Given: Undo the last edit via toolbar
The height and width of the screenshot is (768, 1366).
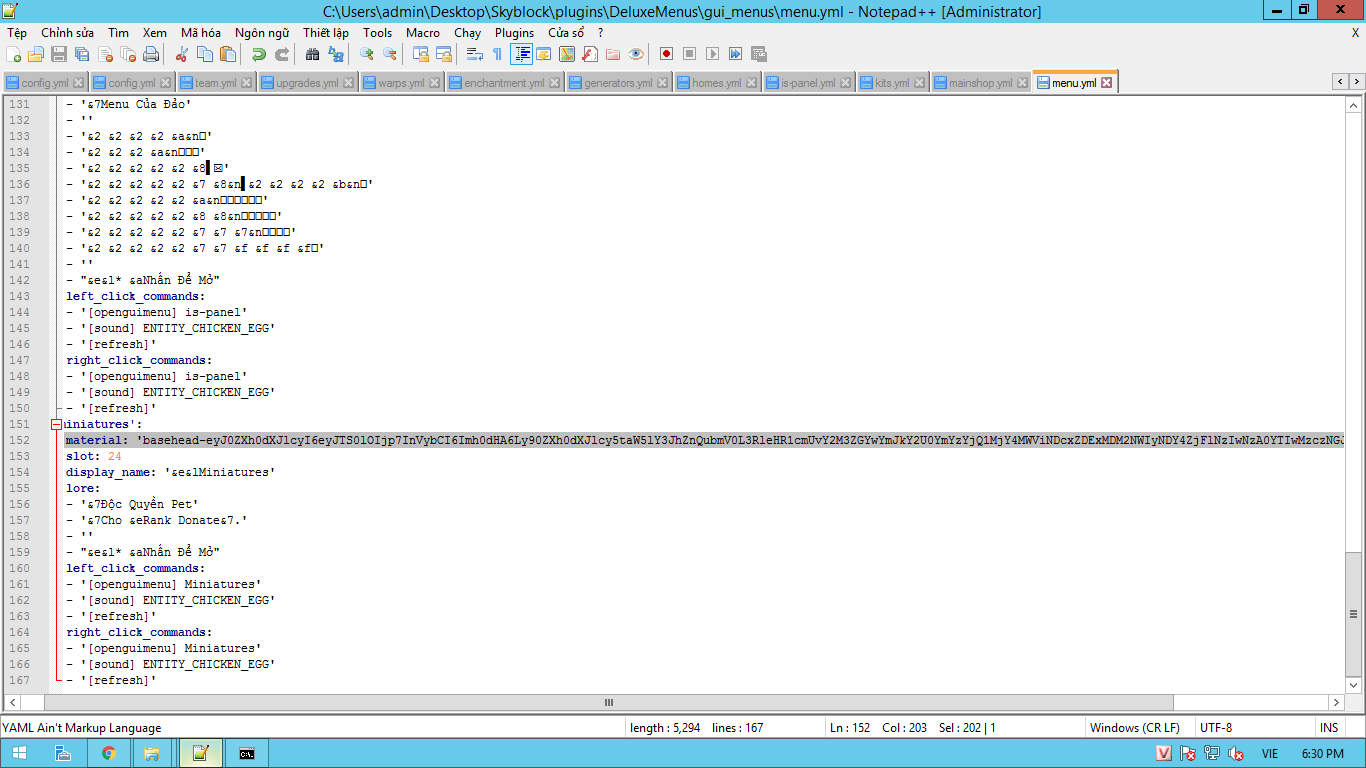Looking at the screenshot, I should pos(259,54).
